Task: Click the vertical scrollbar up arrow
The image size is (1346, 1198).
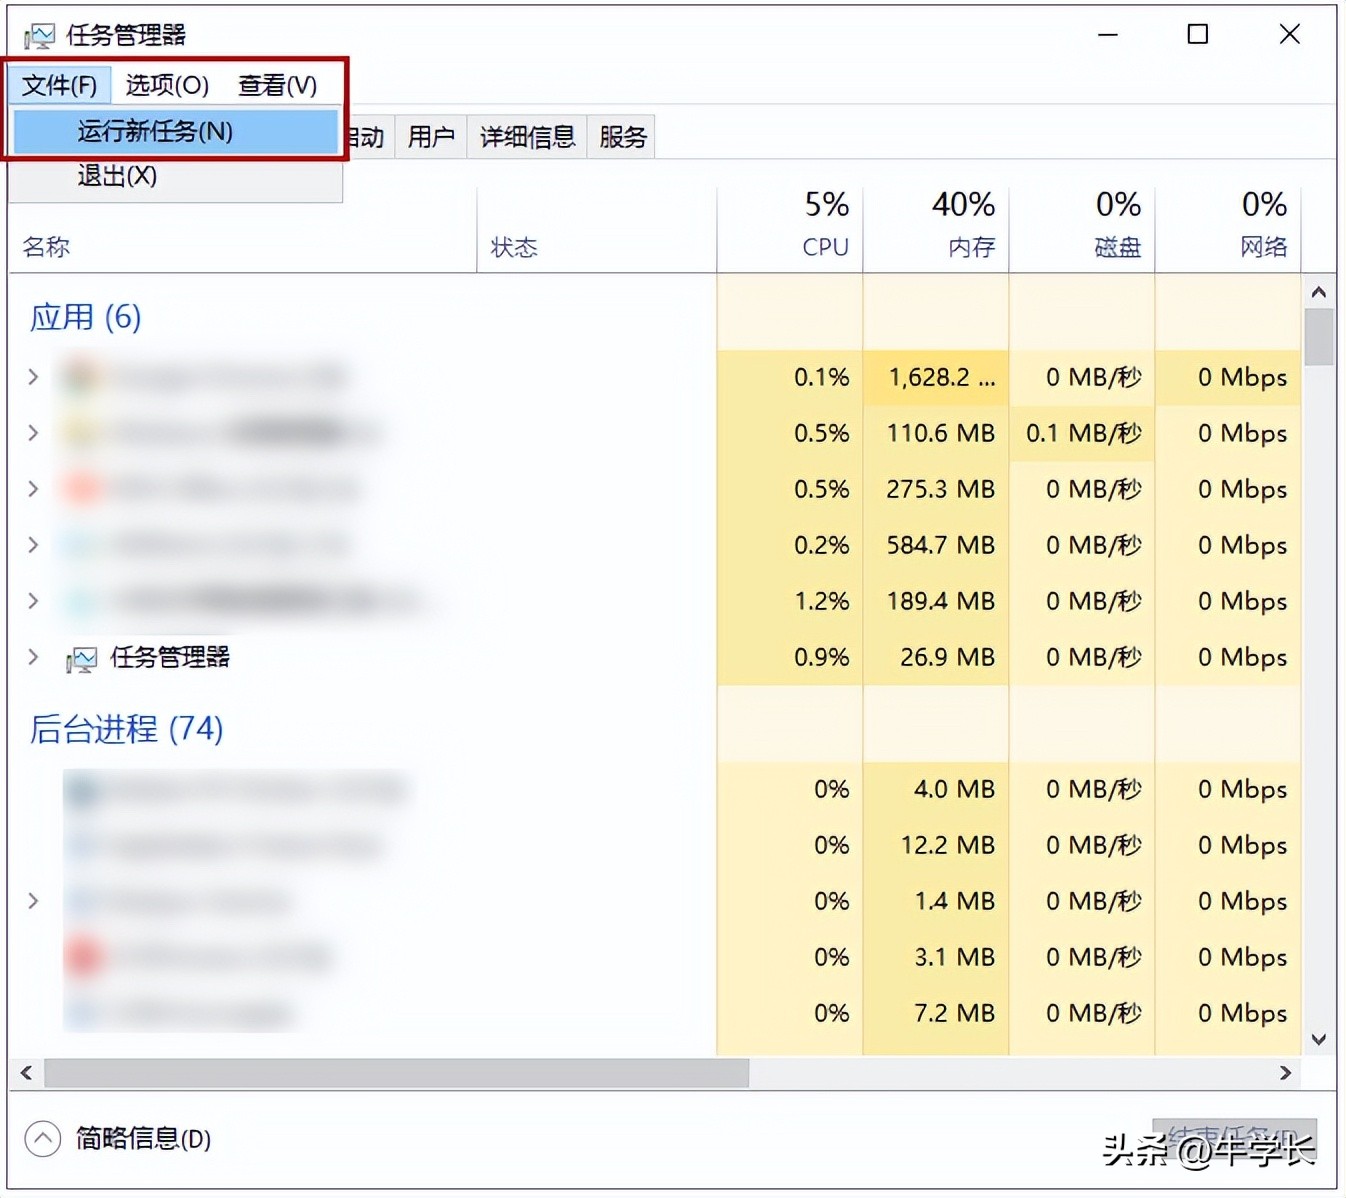Action: pyautogui.click(x=1319, y=292)
